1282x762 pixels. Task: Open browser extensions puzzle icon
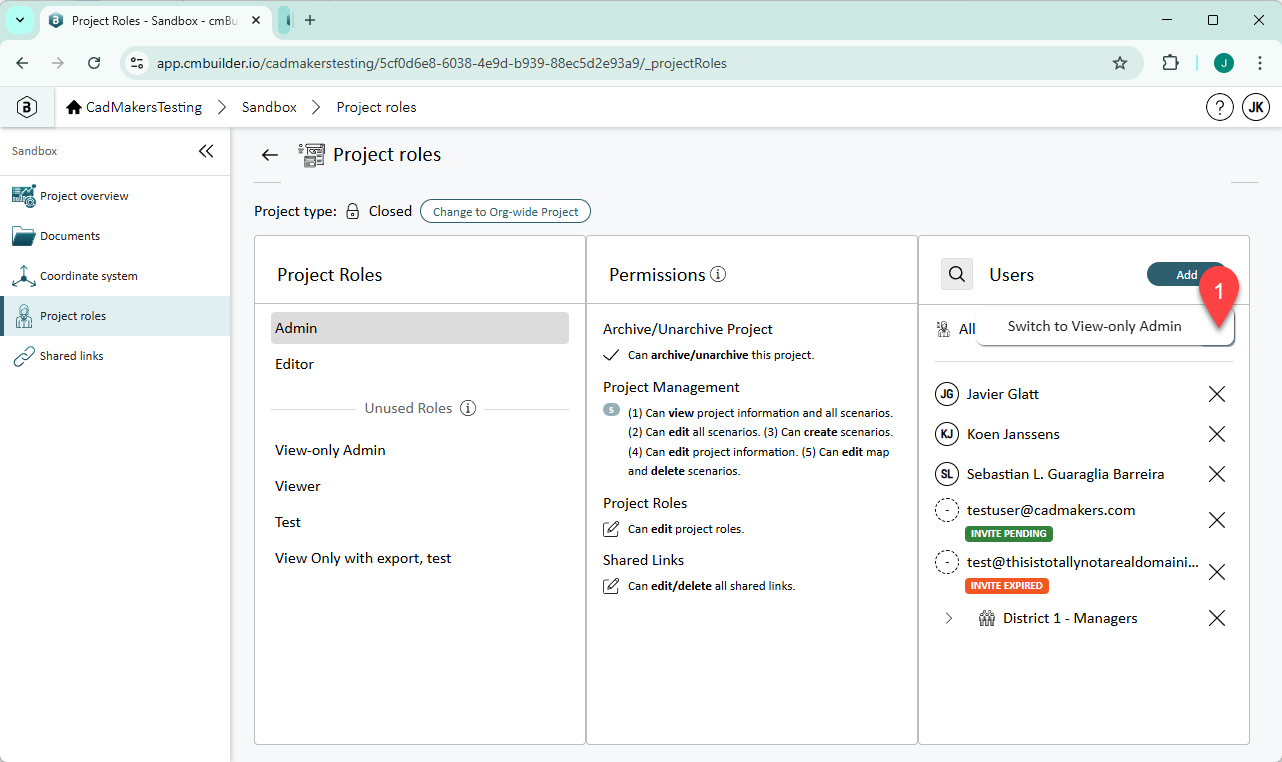tap(1170, 63)
